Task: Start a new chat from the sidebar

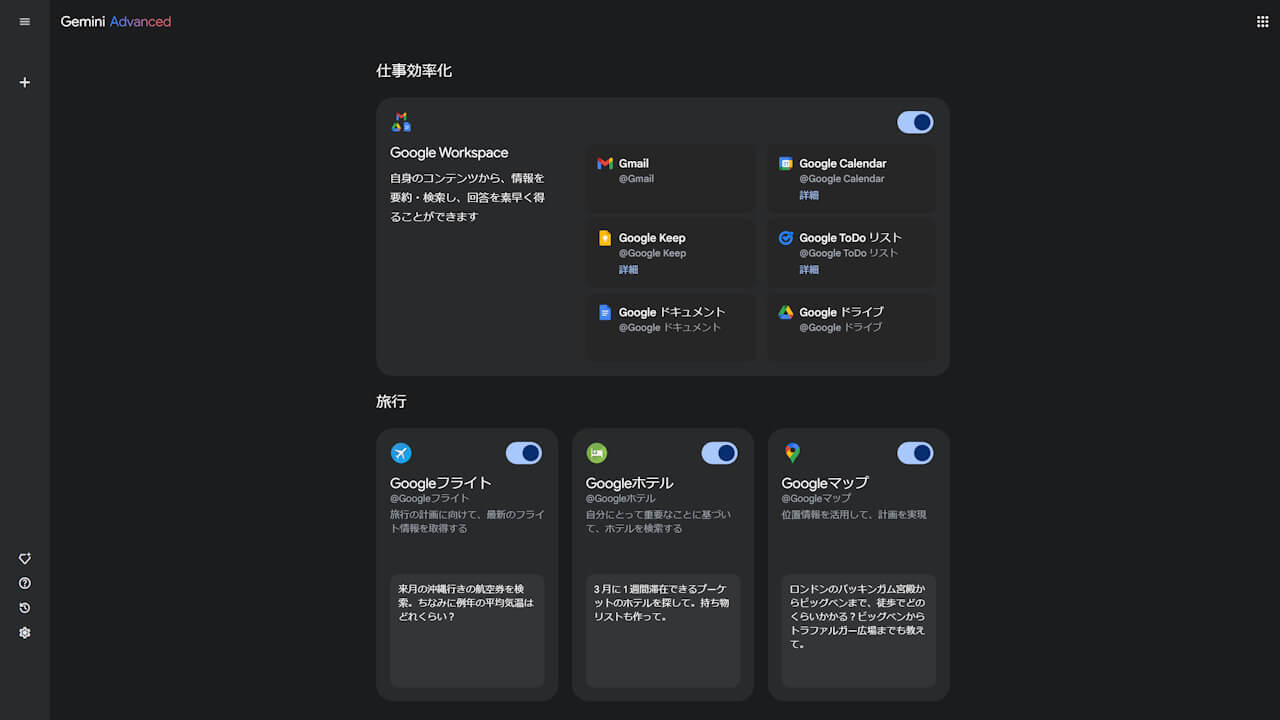Action: tap(24, 82)
